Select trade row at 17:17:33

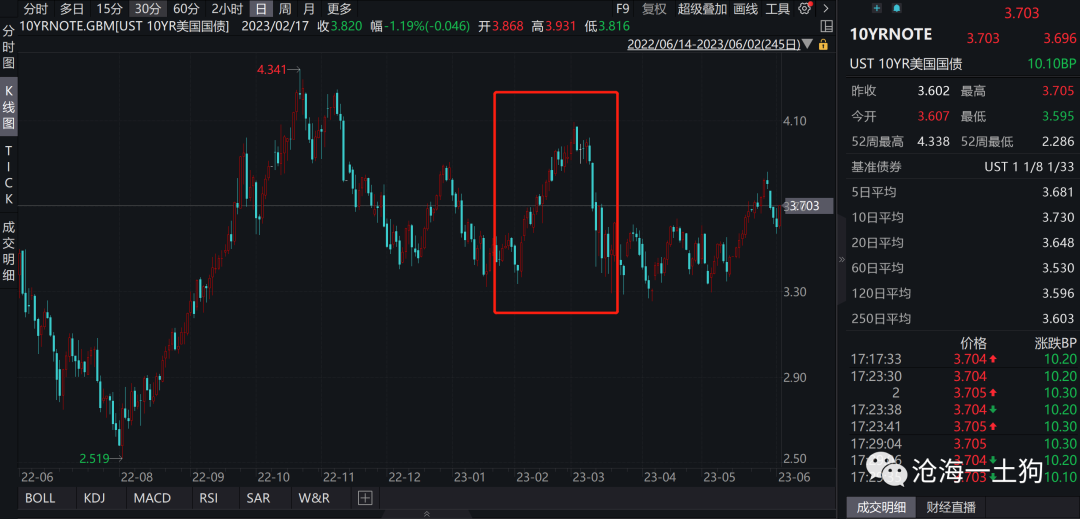pyautogui.click(x=964, y=359)
